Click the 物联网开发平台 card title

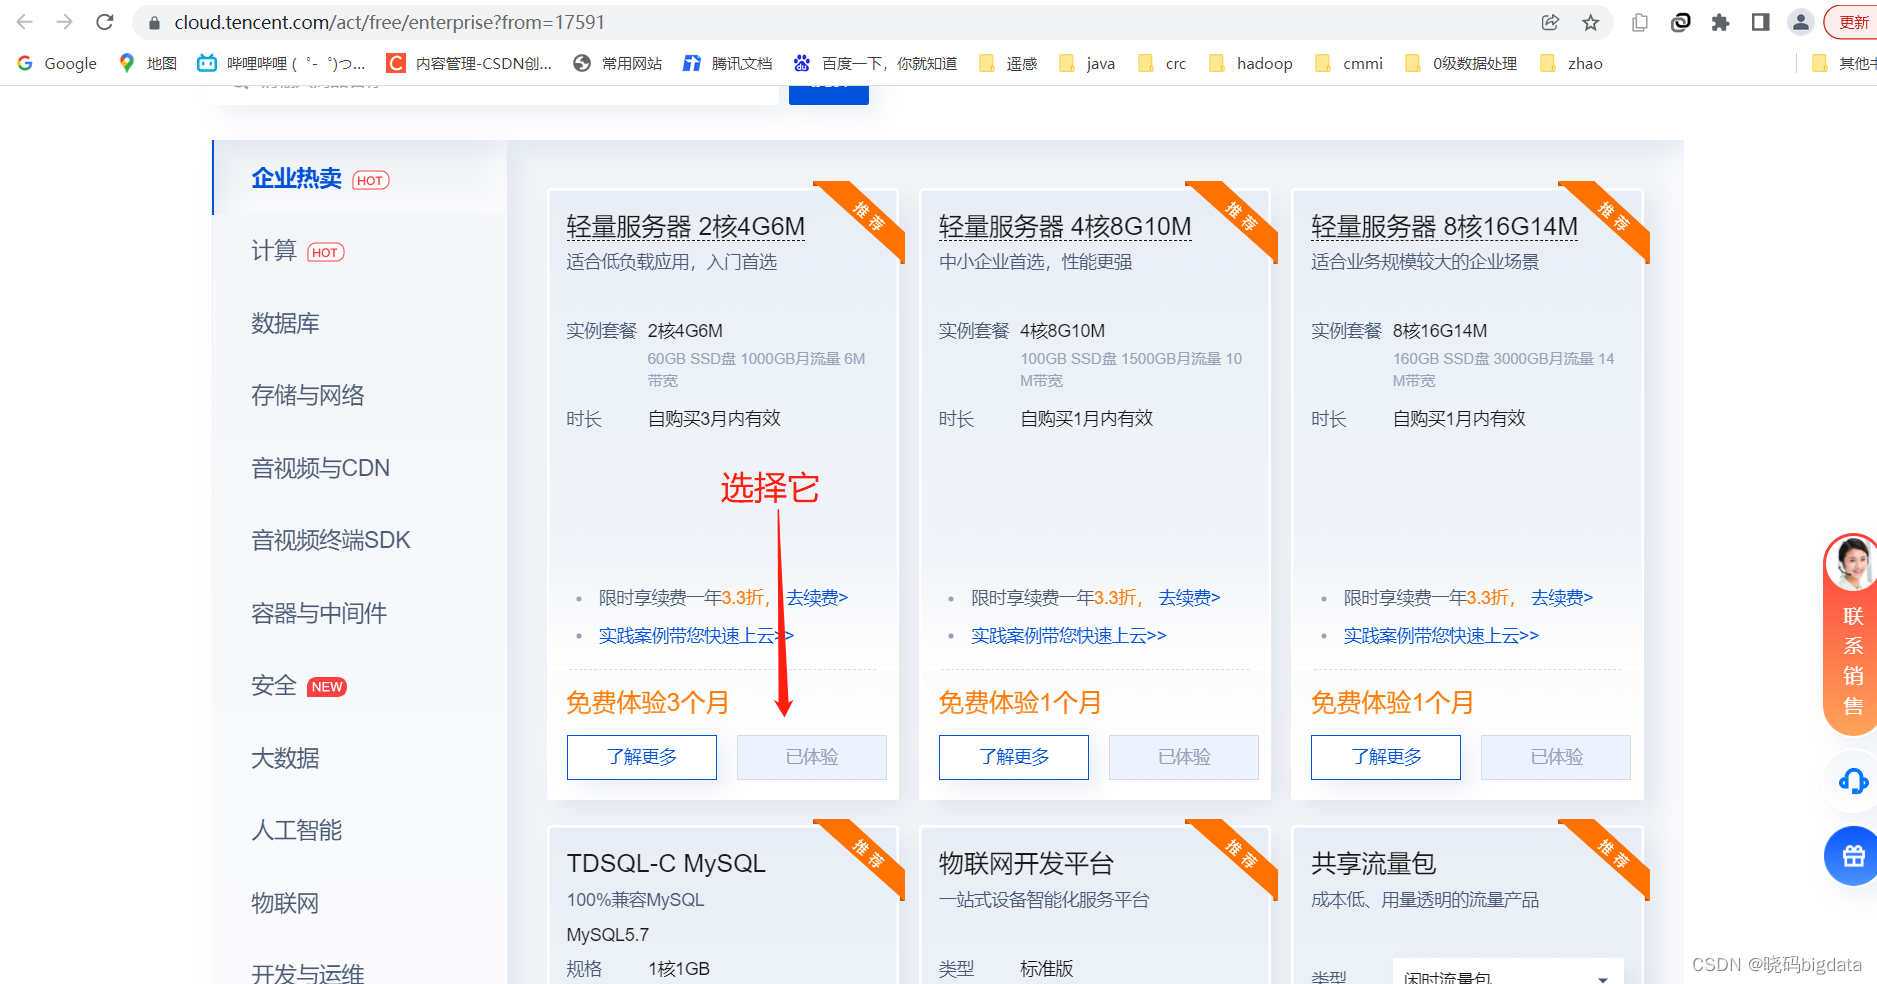pos(1026,864)
